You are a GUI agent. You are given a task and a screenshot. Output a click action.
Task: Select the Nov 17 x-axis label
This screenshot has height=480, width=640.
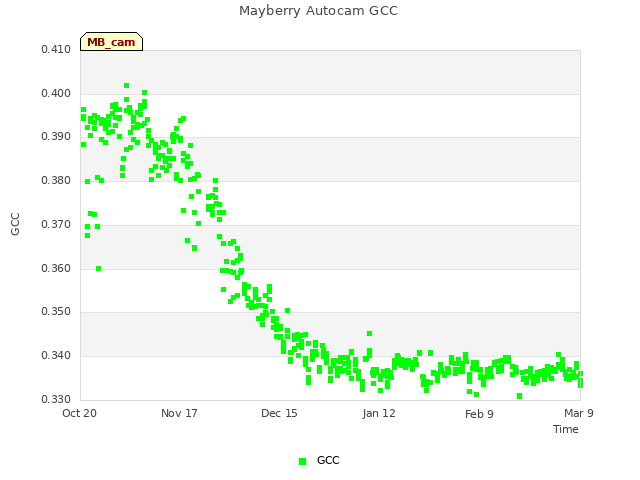pos(179,413)
